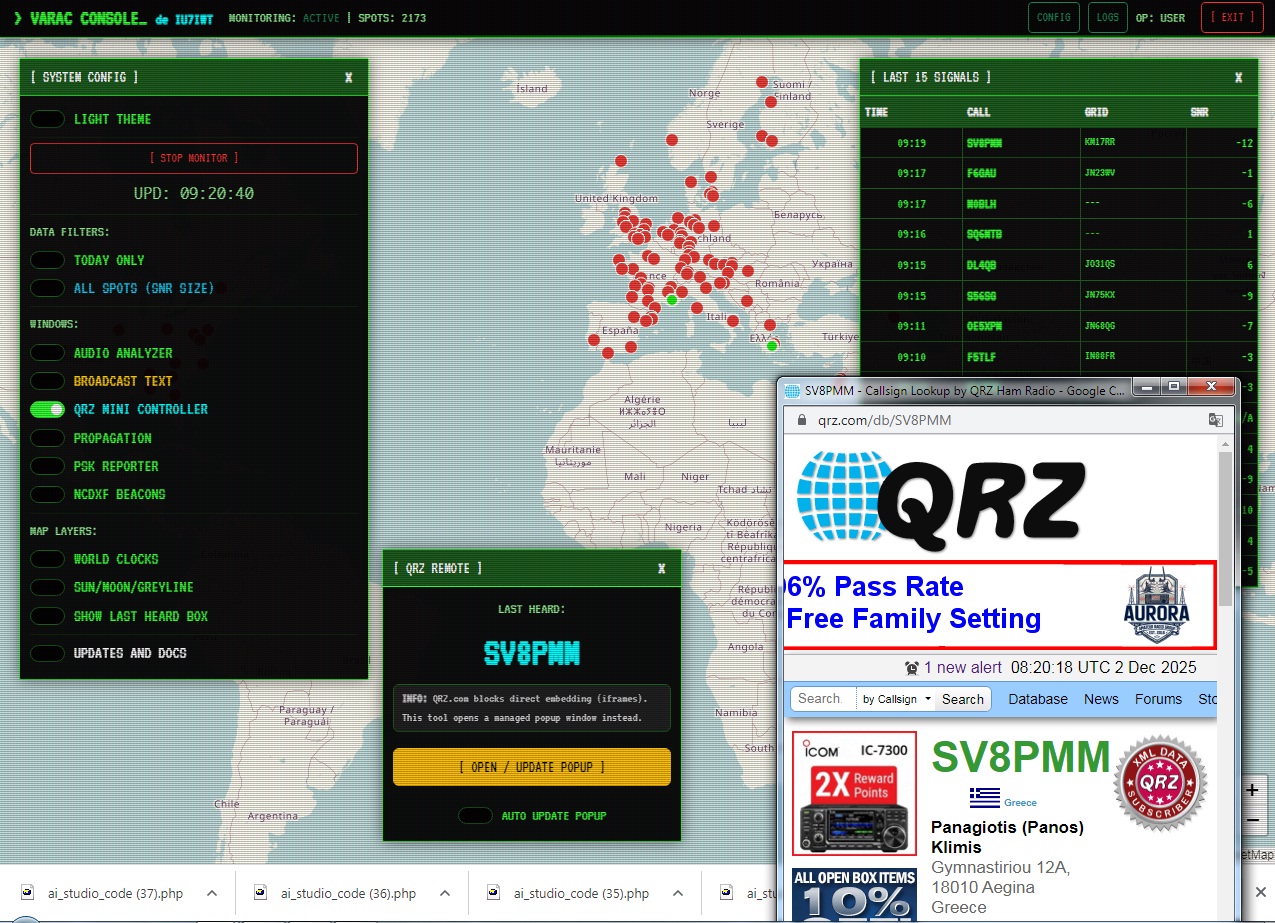
Task: Click the 'All Open Box Items 10%' ad
Action: point(854,894)
